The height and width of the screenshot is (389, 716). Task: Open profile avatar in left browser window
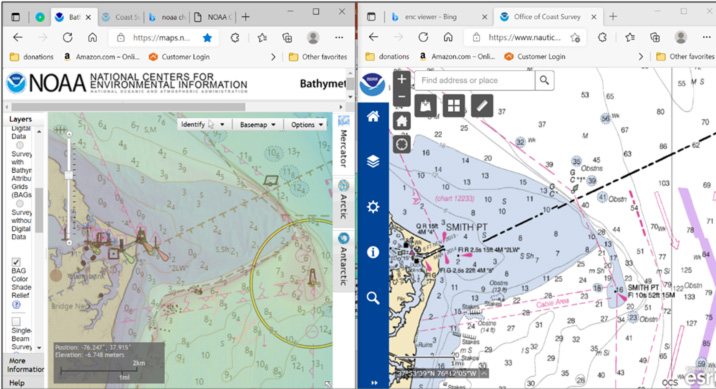coord(313,37)
